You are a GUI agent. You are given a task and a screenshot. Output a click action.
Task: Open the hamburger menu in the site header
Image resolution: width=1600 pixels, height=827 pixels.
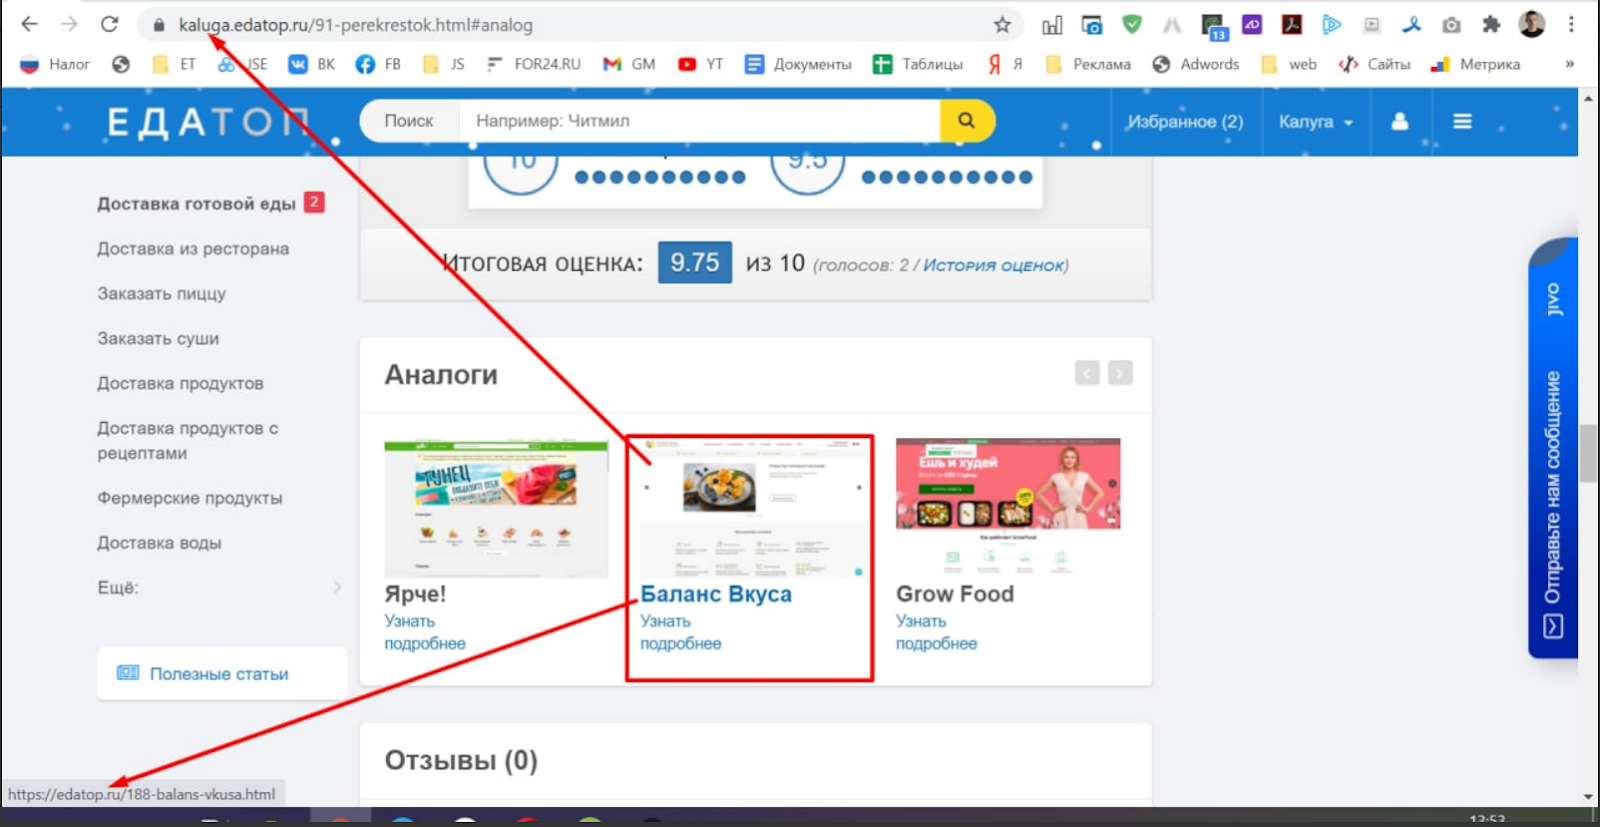(1462, 121)
